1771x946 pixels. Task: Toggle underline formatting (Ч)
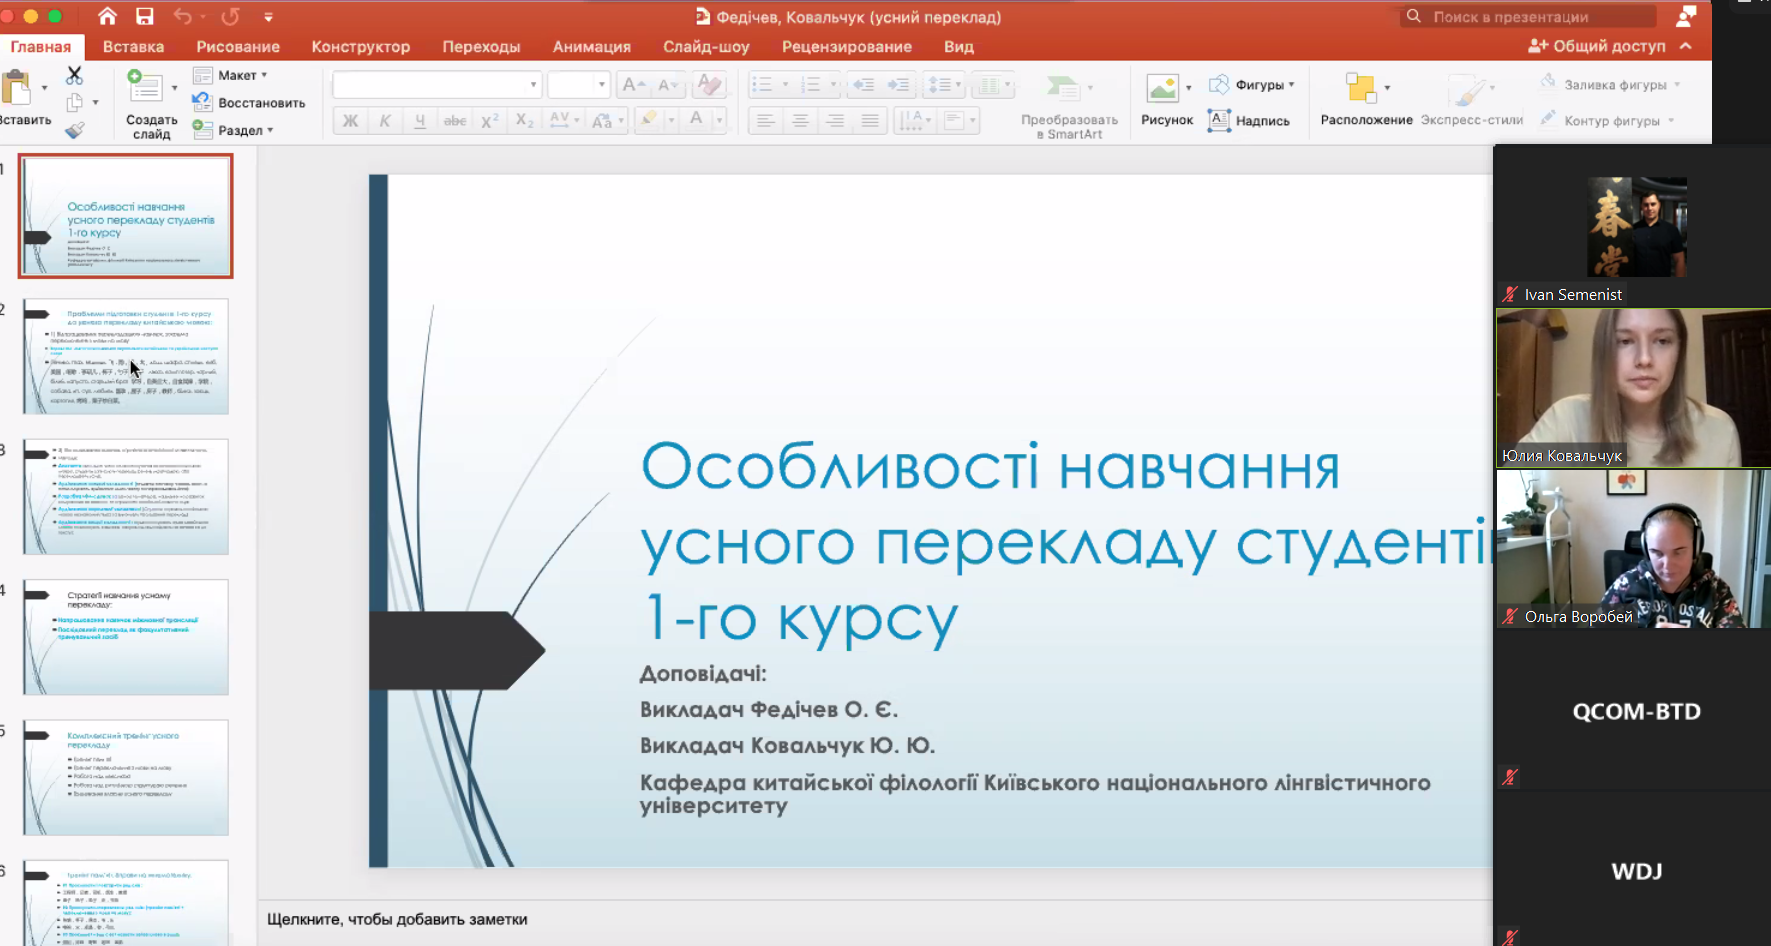(420, 120)
